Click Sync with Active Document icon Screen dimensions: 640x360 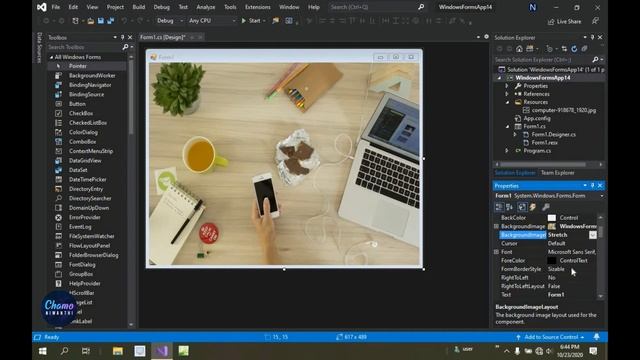click(x=564, y=49)
